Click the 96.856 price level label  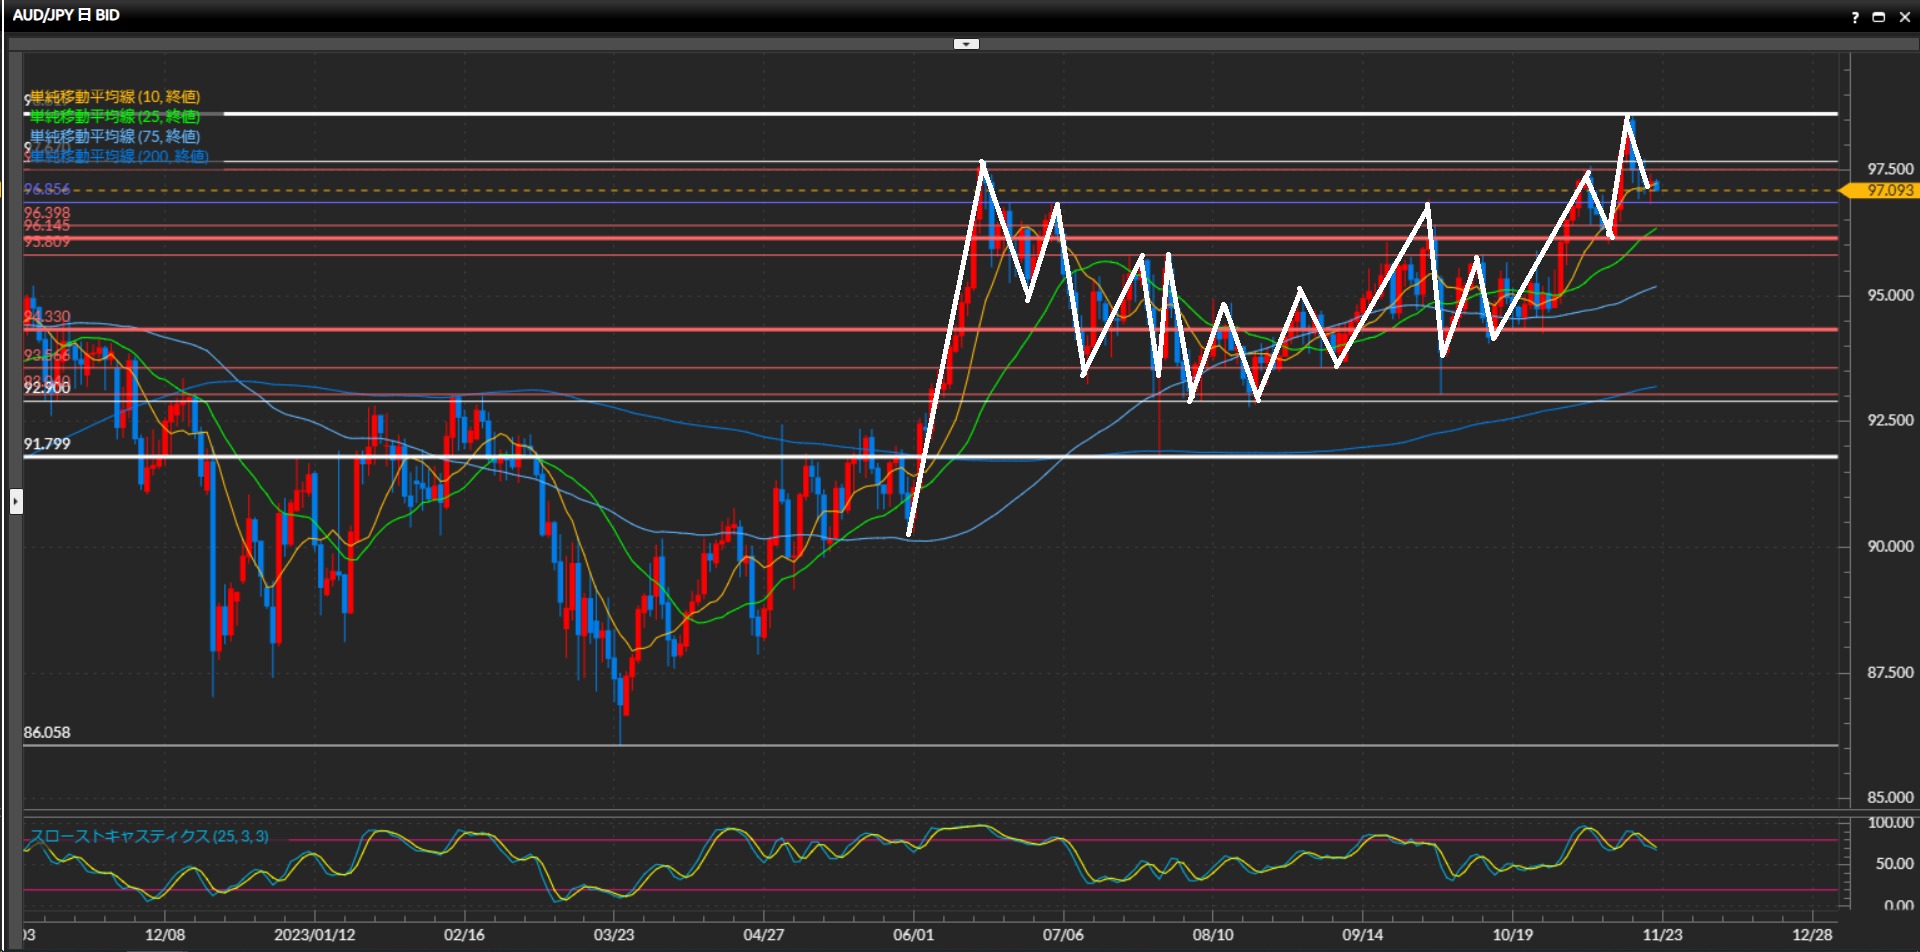[x=47, y=189]
